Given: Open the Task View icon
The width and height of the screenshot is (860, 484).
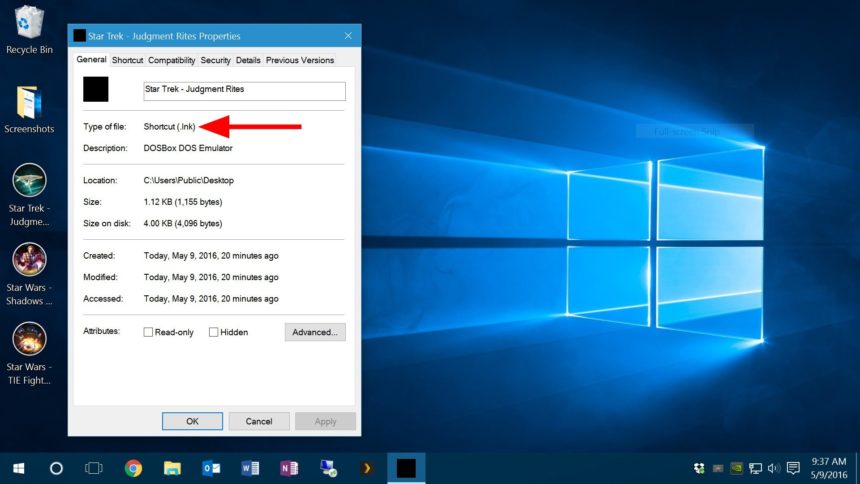Looking at the screenshot, I should (94, 468).
